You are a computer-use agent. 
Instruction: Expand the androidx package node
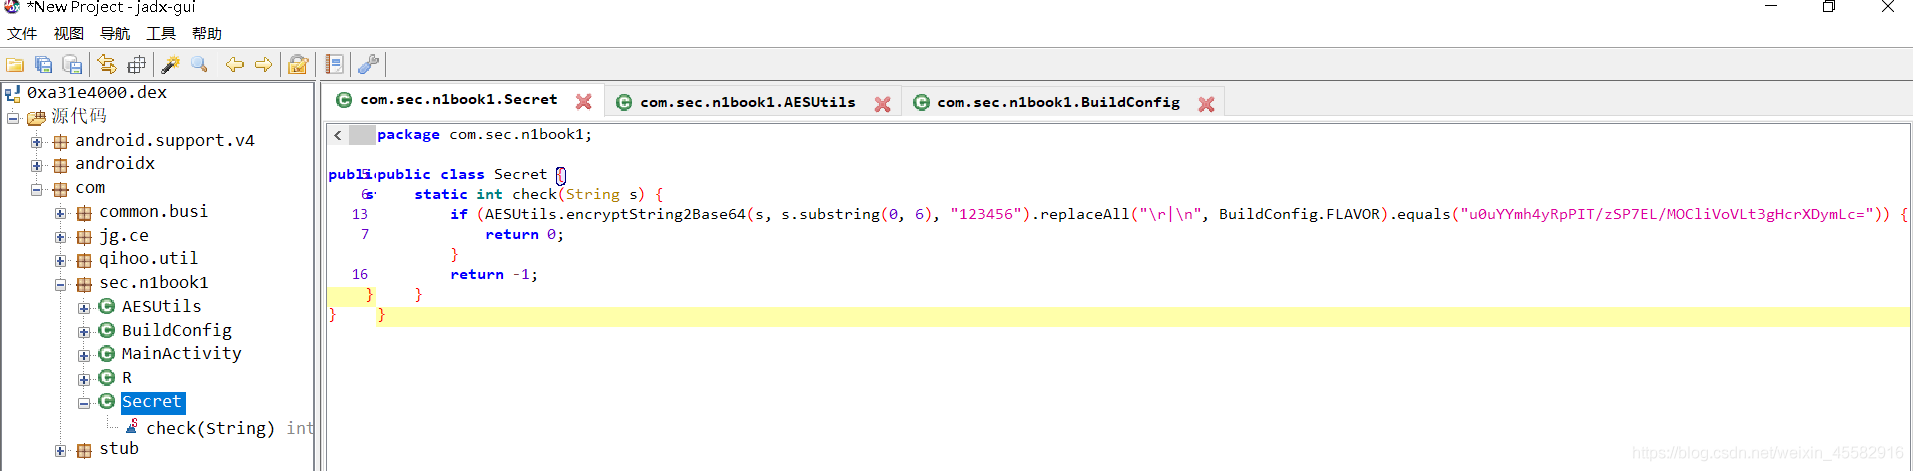point(37,165)
